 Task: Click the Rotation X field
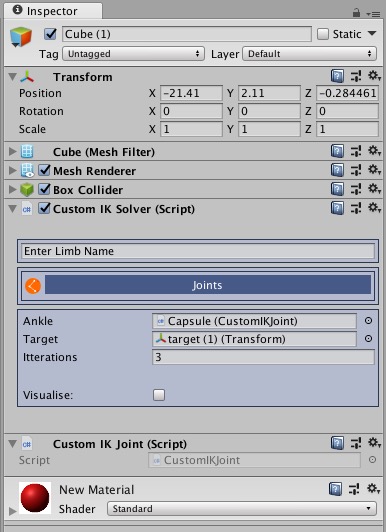tap(191, 111)
